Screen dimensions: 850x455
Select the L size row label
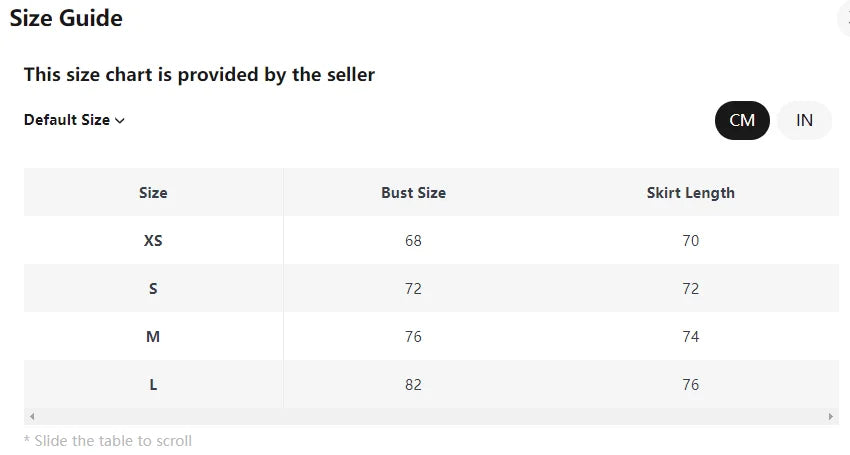[x=153, y=385]
